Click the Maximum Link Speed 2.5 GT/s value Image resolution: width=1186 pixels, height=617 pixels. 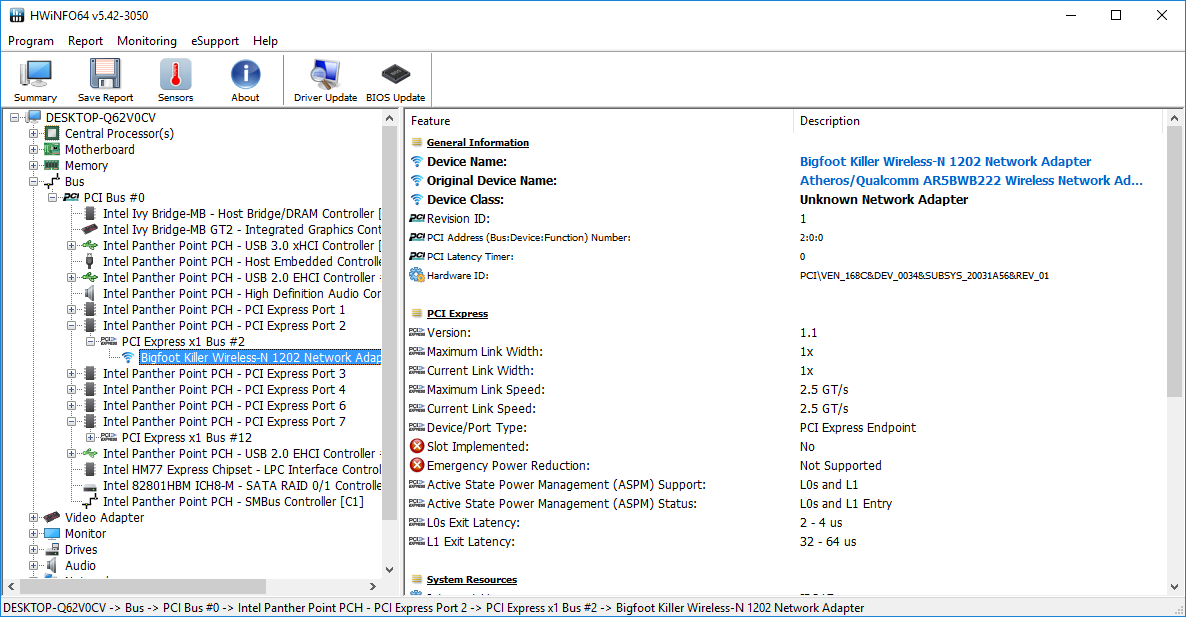[x=824, y=389]
